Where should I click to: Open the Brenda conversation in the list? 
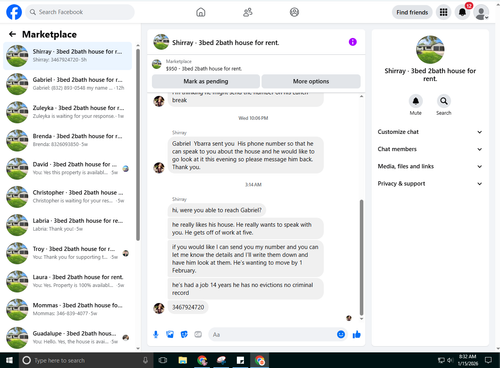click(x=68, y=140)
